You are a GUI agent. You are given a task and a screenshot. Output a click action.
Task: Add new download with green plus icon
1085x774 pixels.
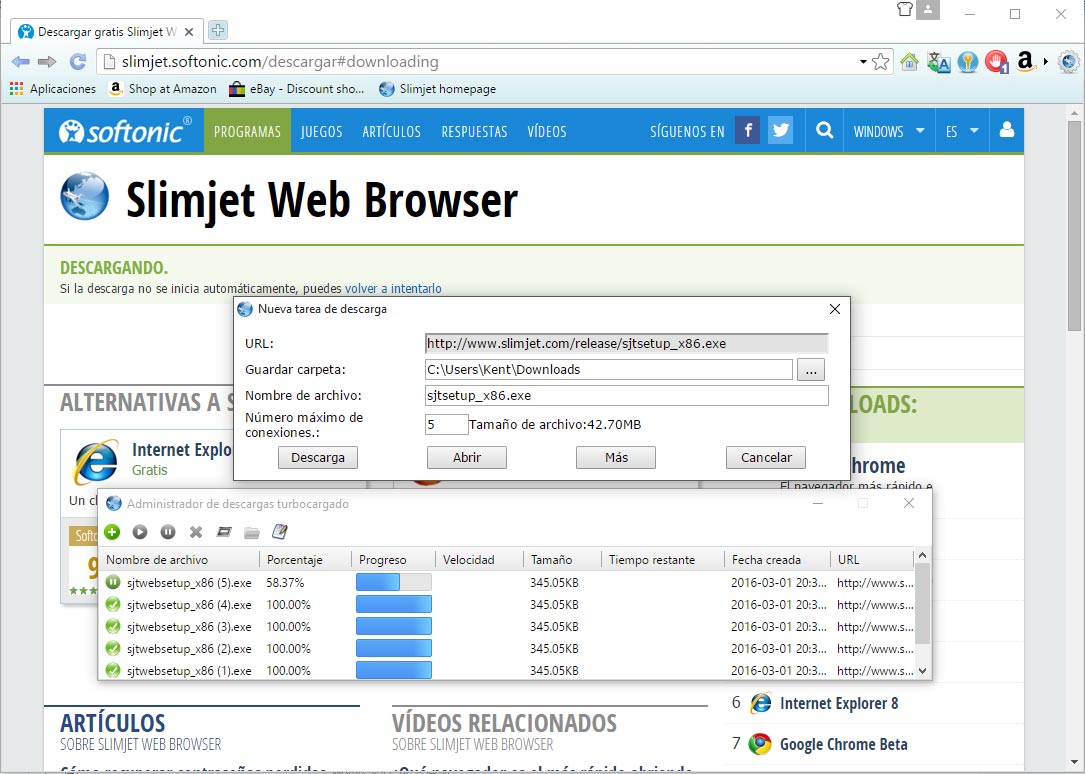[112, 531]
